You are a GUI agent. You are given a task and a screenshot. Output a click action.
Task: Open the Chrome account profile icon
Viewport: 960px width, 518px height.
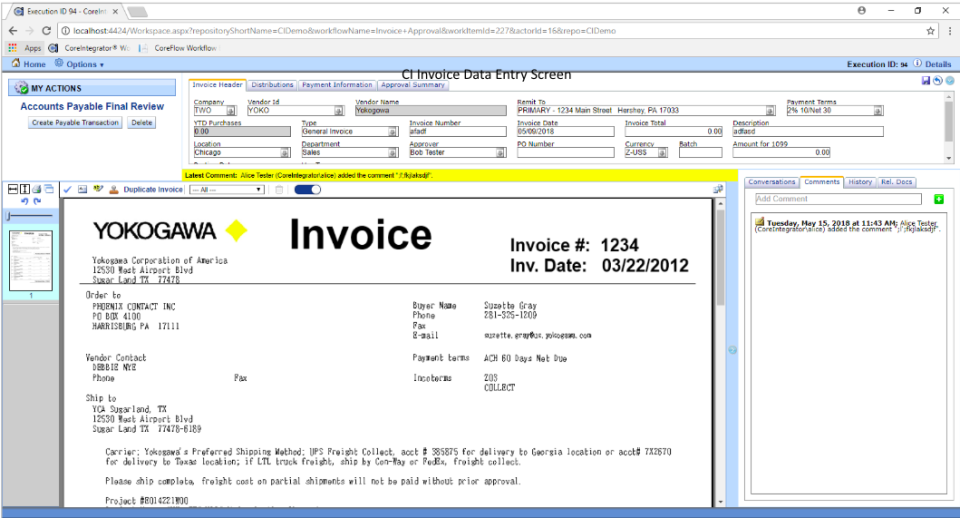[x=862, y=10]
